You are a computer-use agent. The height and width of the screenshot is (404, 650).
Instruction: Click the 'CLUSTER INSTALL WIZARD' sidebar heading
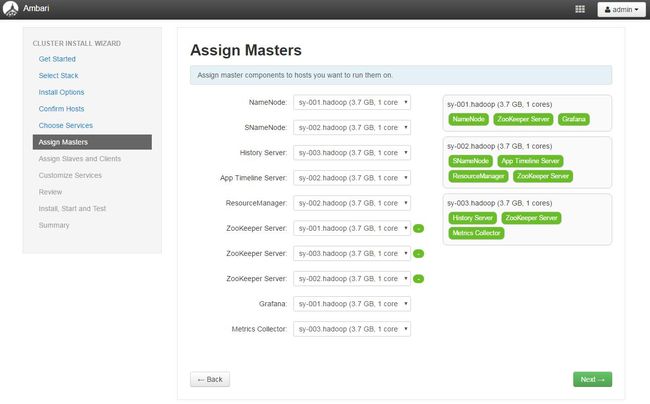[x=77, y=44]
